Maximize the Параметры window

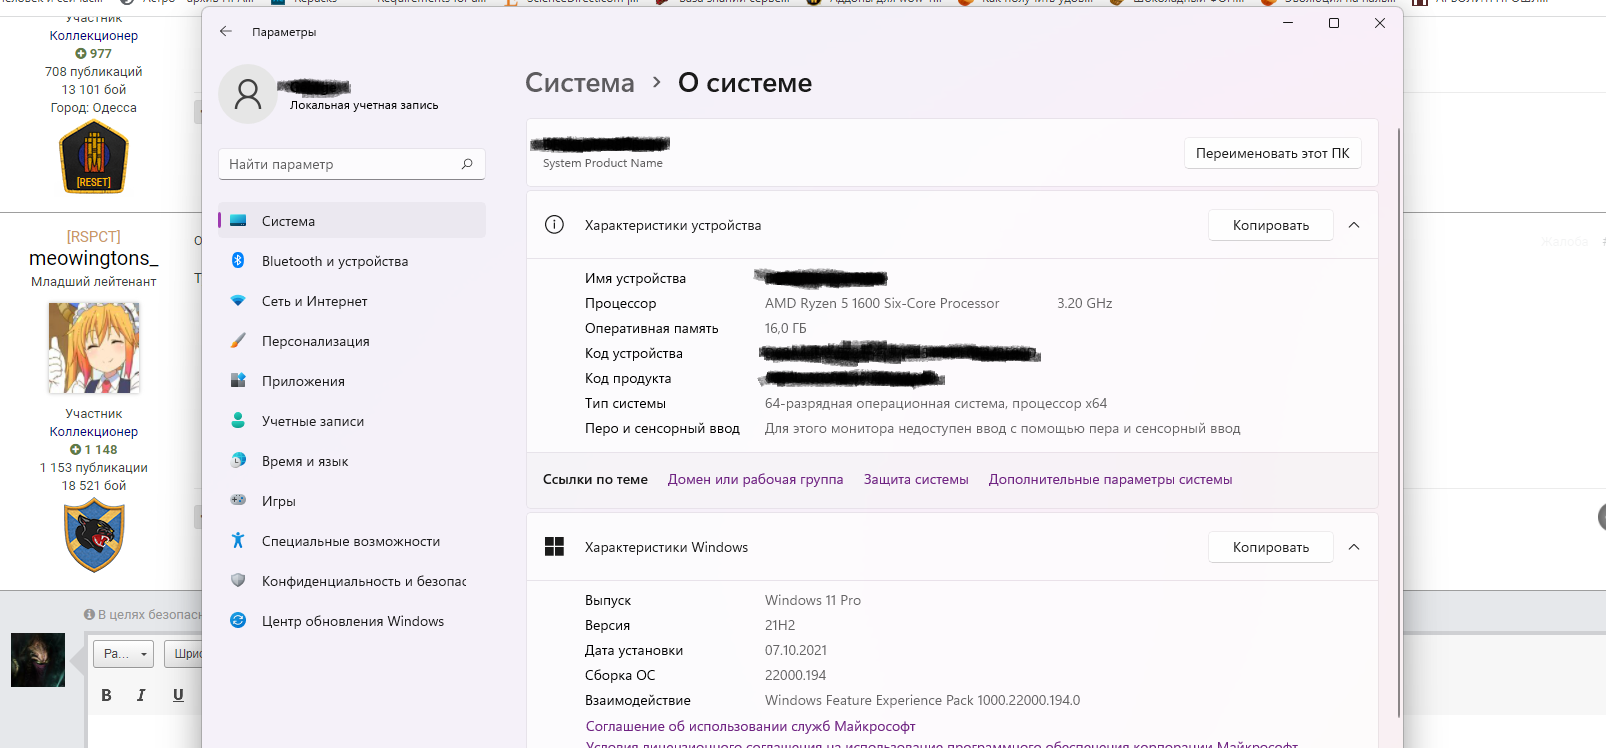[x=1334, y=23]
